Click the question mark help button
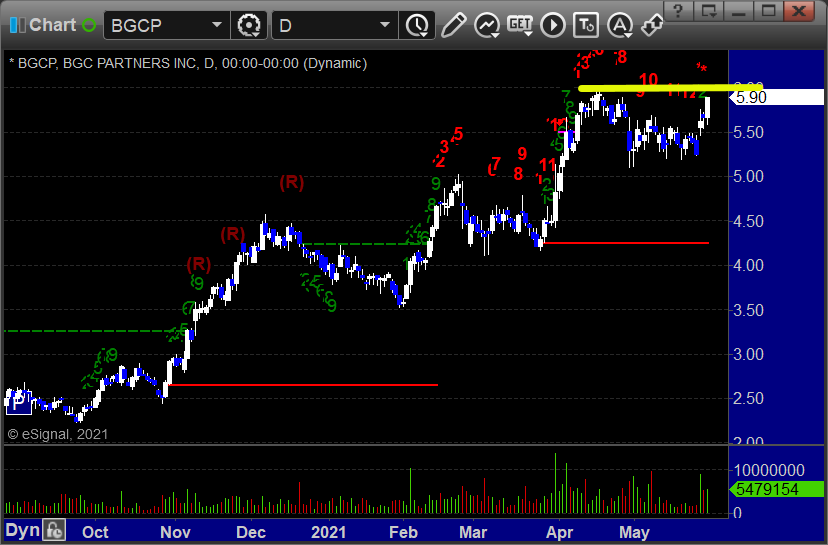The image size is (828, 545). coord(678,11)
